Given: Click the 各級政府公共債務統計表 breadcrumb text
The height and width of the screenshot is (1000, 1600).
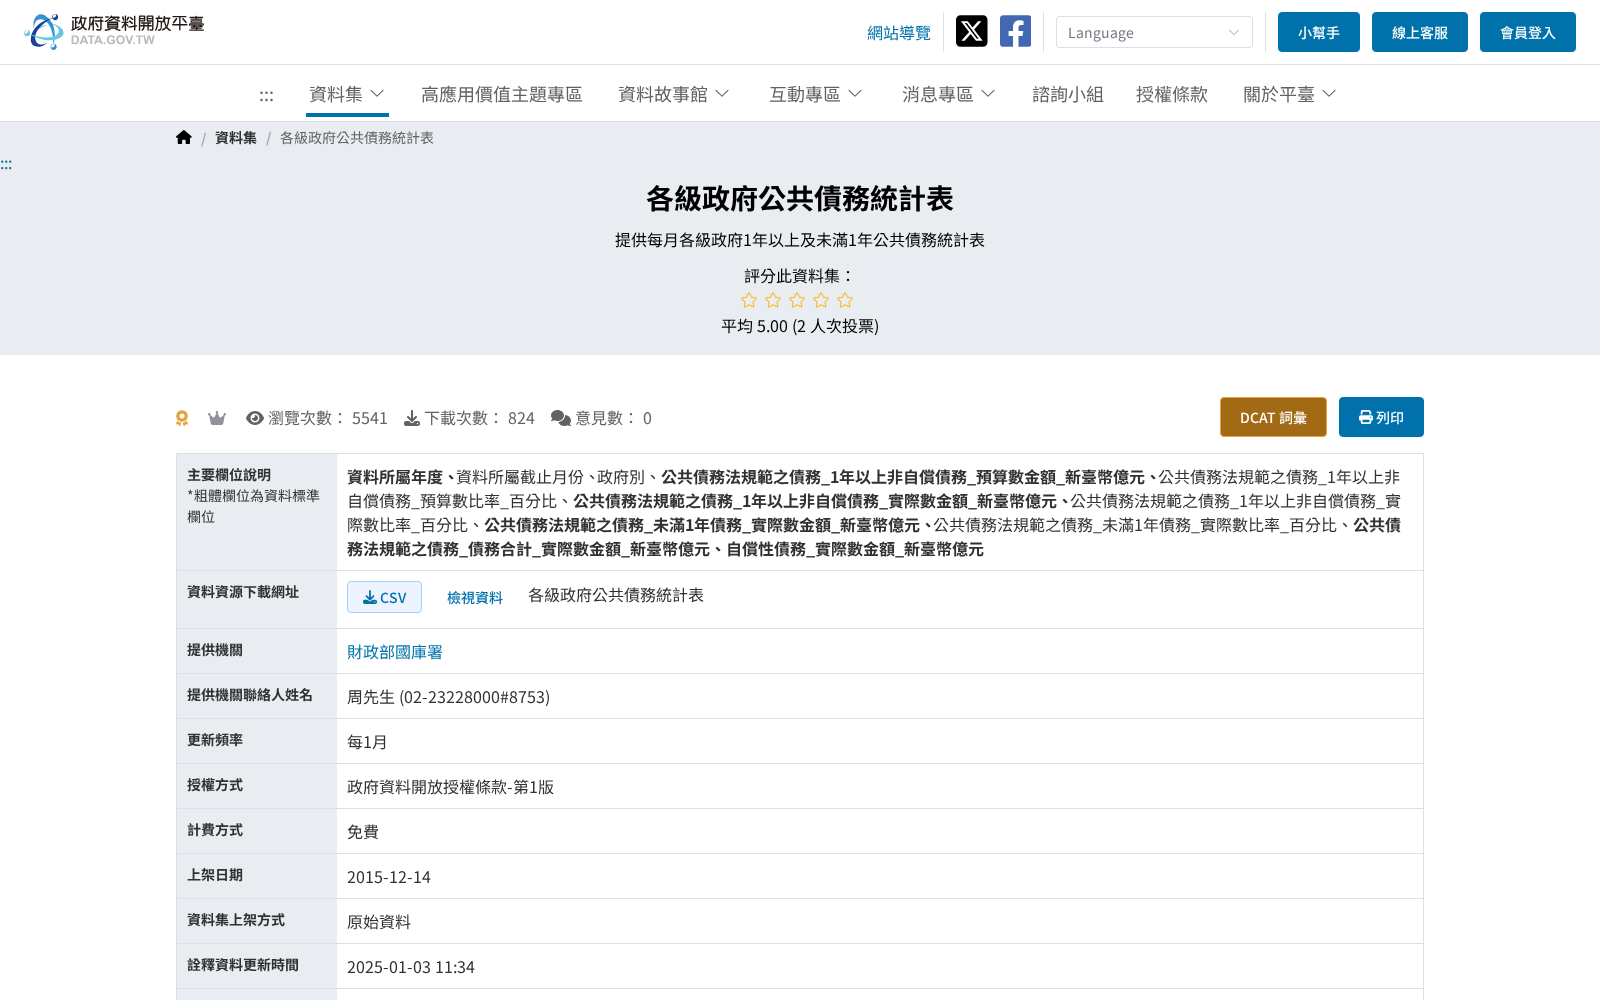Looking at the screenshot, I should pyautogui.click(x=357, y=138).
